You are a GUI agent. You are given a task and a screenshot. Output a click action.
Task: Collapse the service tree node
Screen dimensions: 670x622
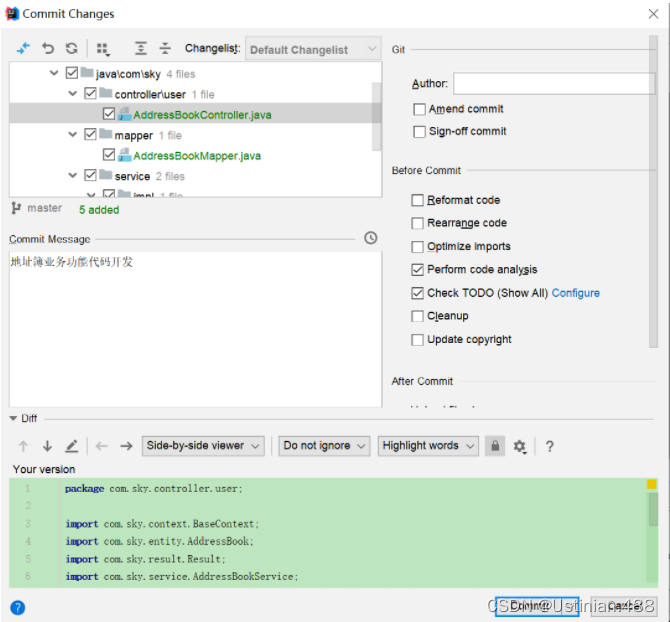[x=73, y=175]
